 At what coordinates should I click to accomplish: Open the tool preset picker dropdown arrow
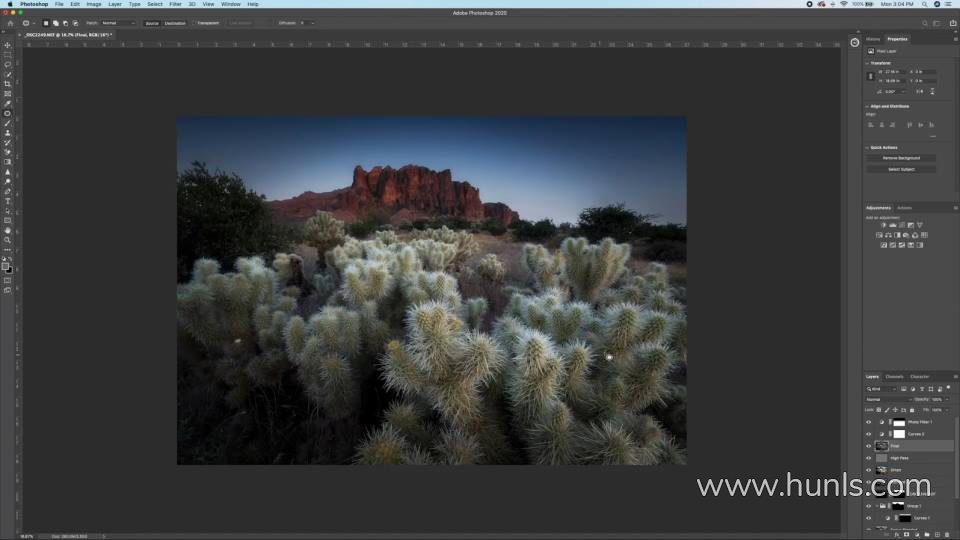pos(34,23)
